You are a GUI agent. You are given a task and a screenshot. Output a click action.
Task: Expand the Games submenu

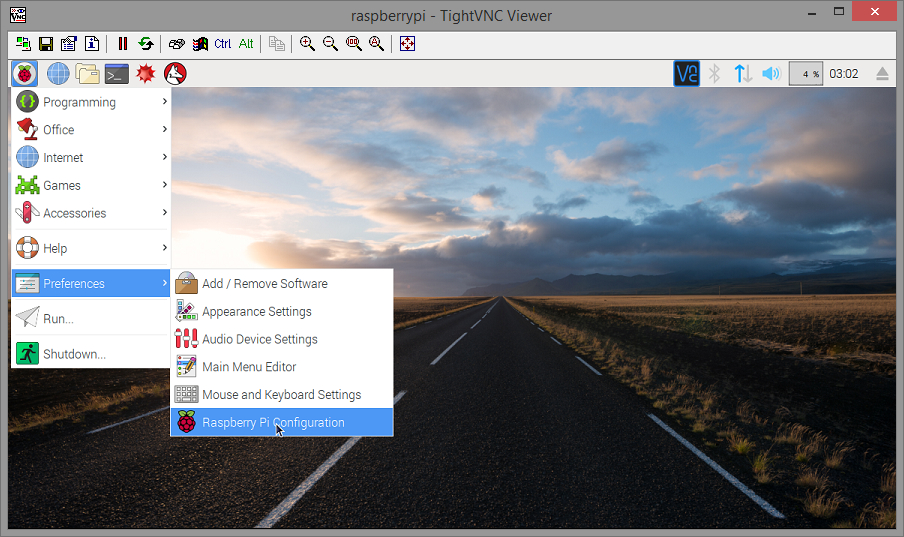pyautogui.click(x=91, y=185)
